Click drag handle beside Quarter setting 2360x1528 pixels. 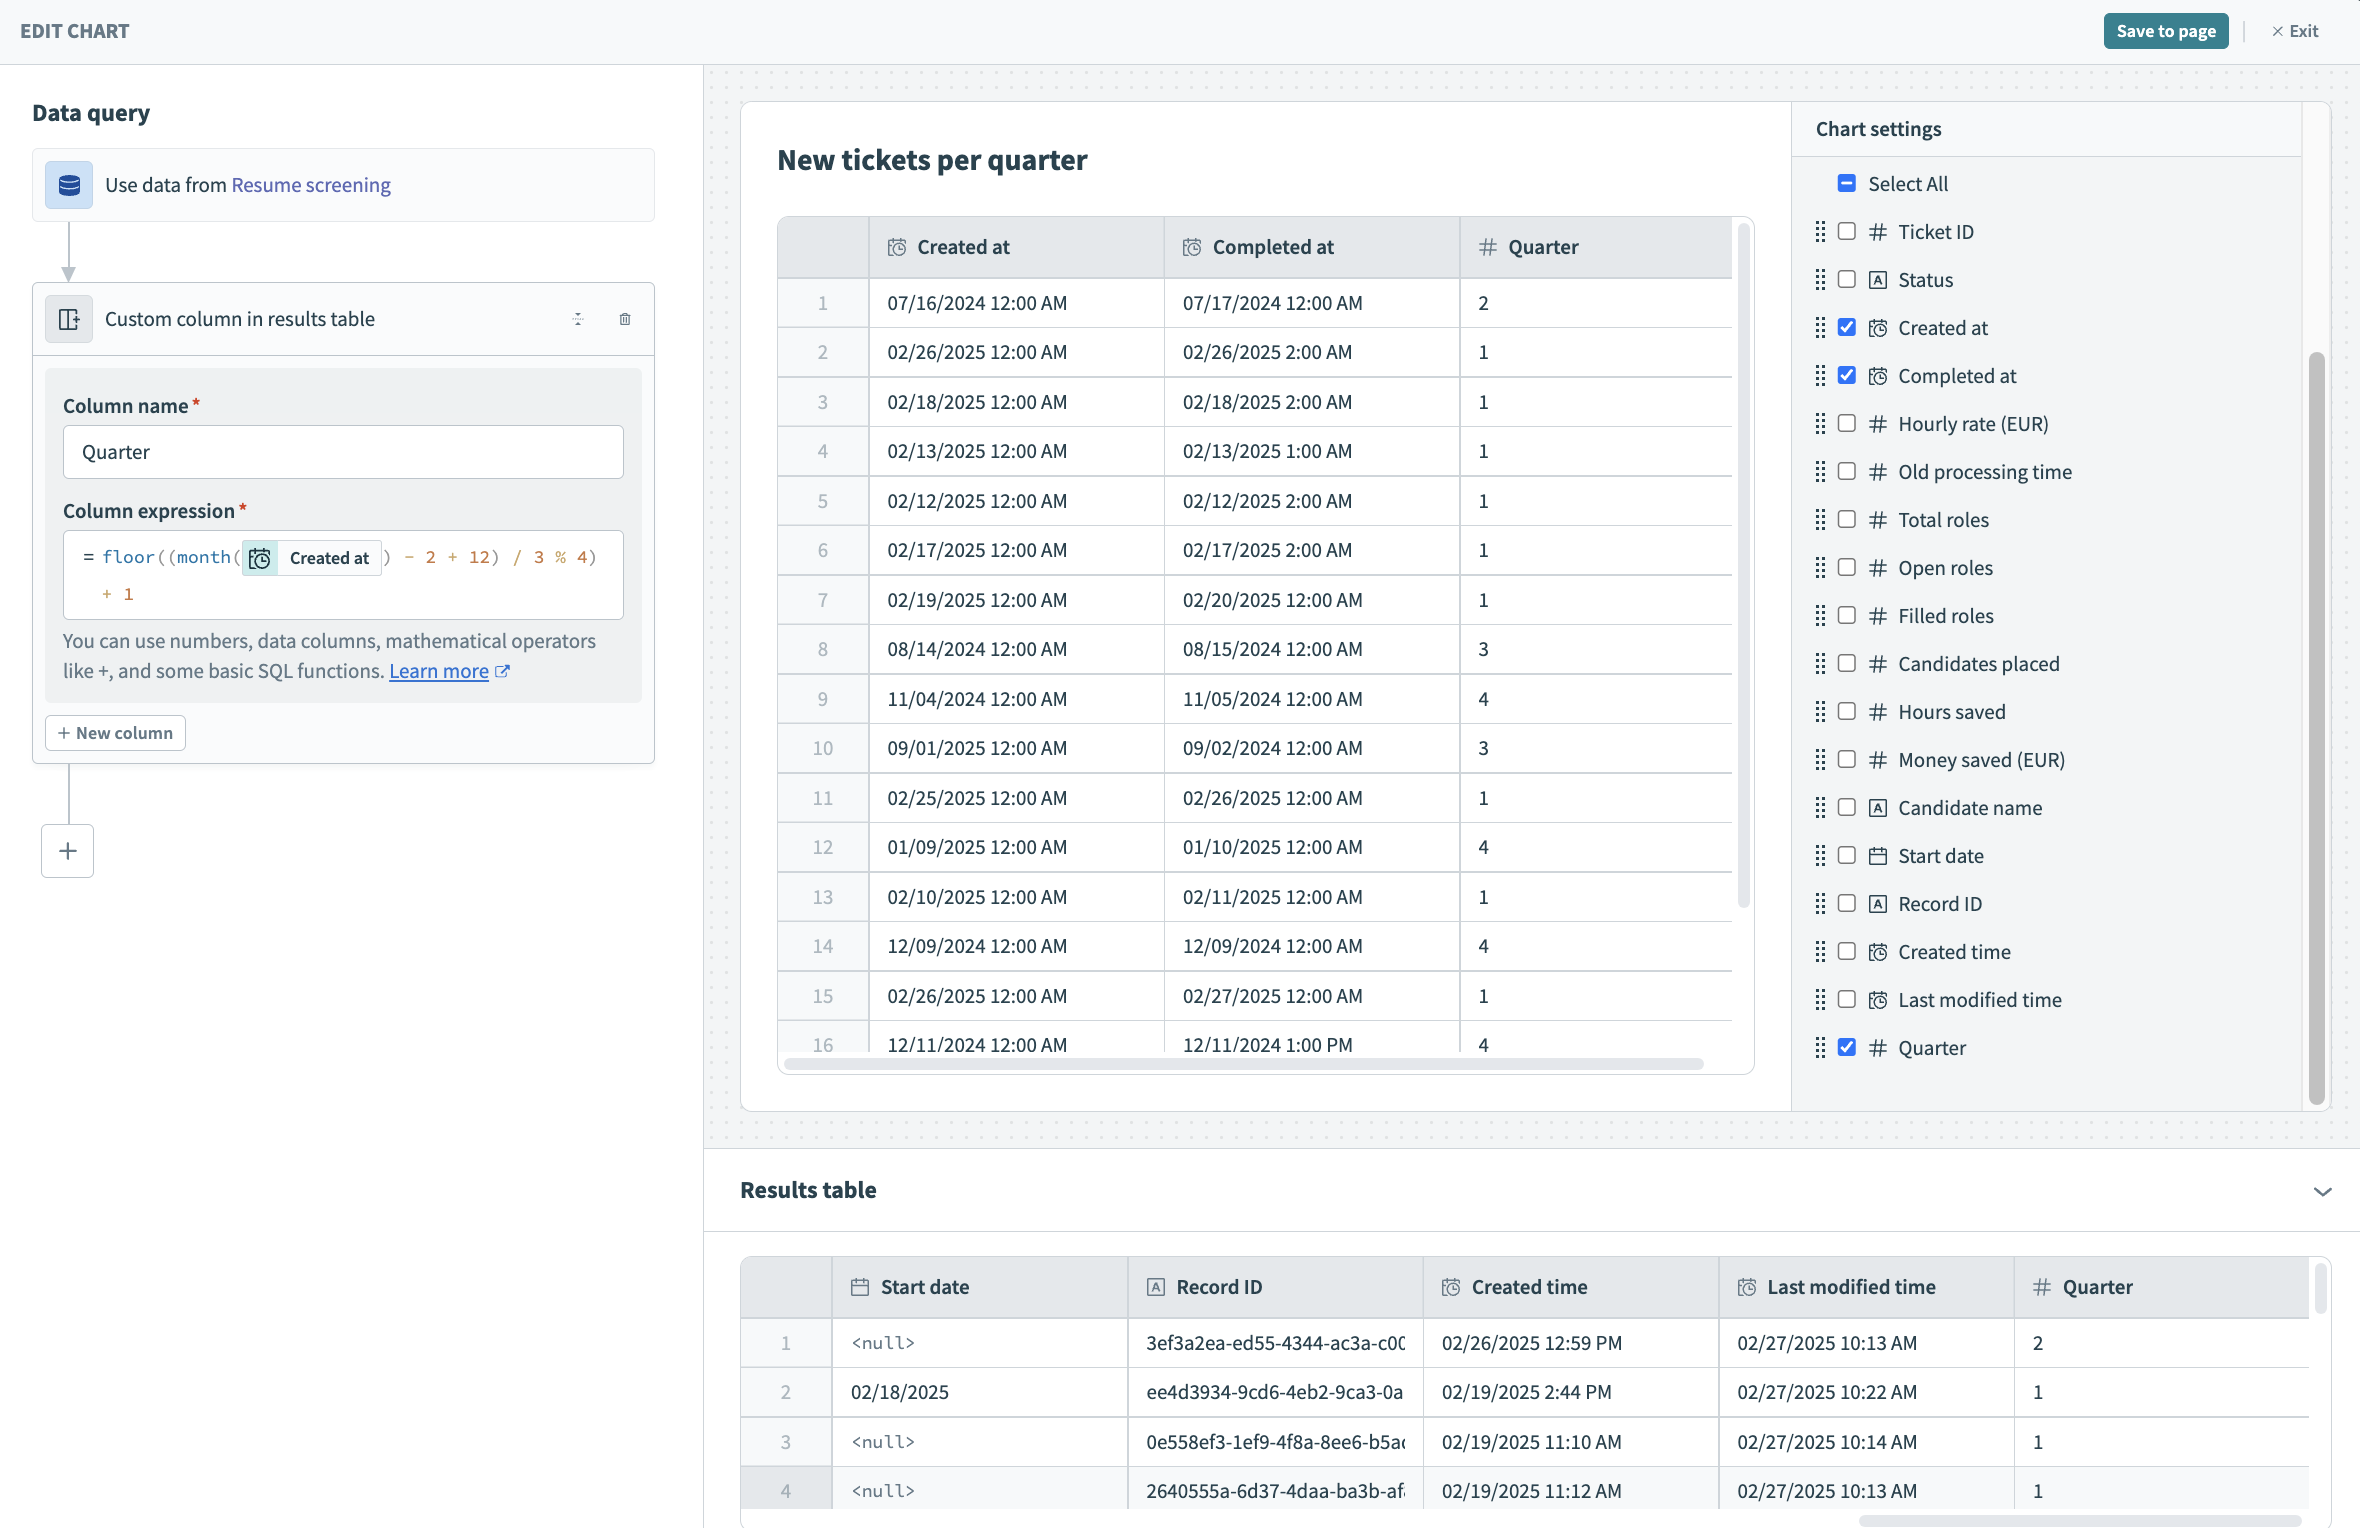[x=1820, y=1047]
